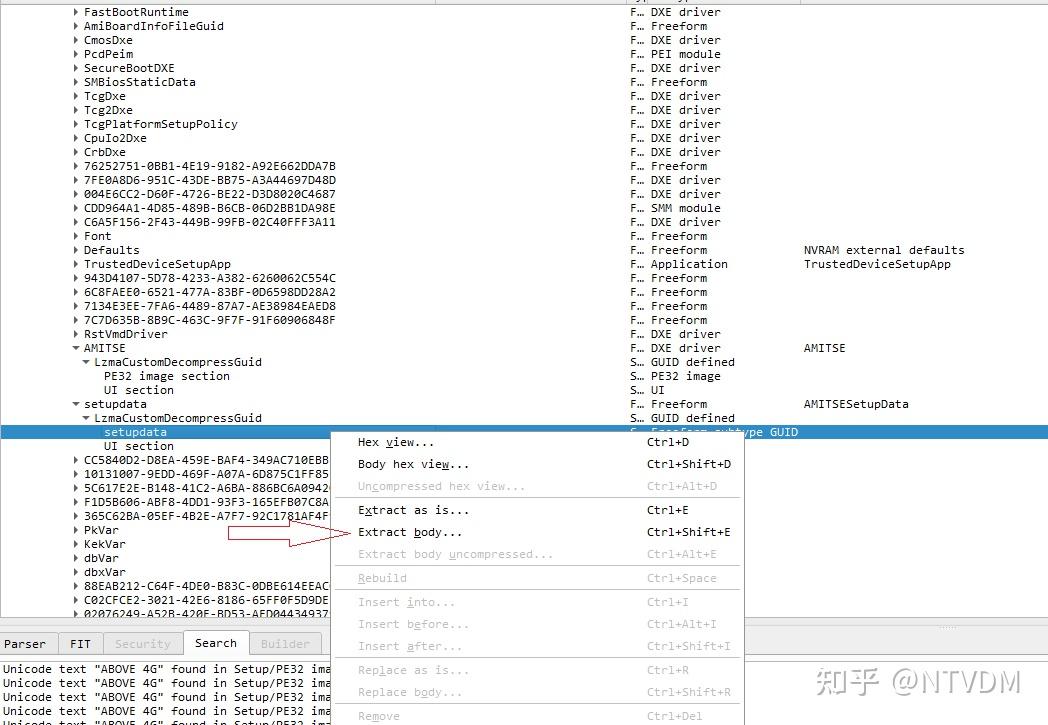Expand the KekVar node
This screenshot has height=725, width=1048.
point(75,543)
